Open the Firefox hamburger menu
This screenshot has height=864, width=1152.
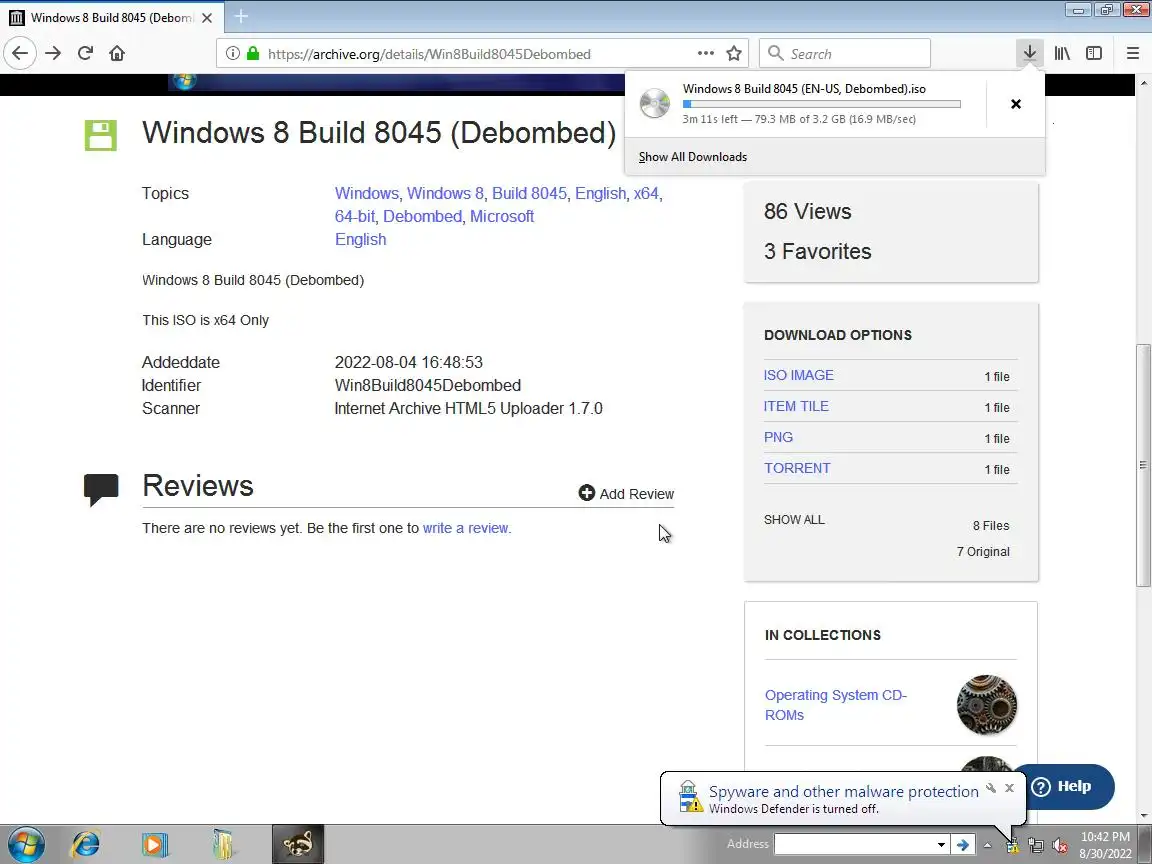(x=1132, y=53)
